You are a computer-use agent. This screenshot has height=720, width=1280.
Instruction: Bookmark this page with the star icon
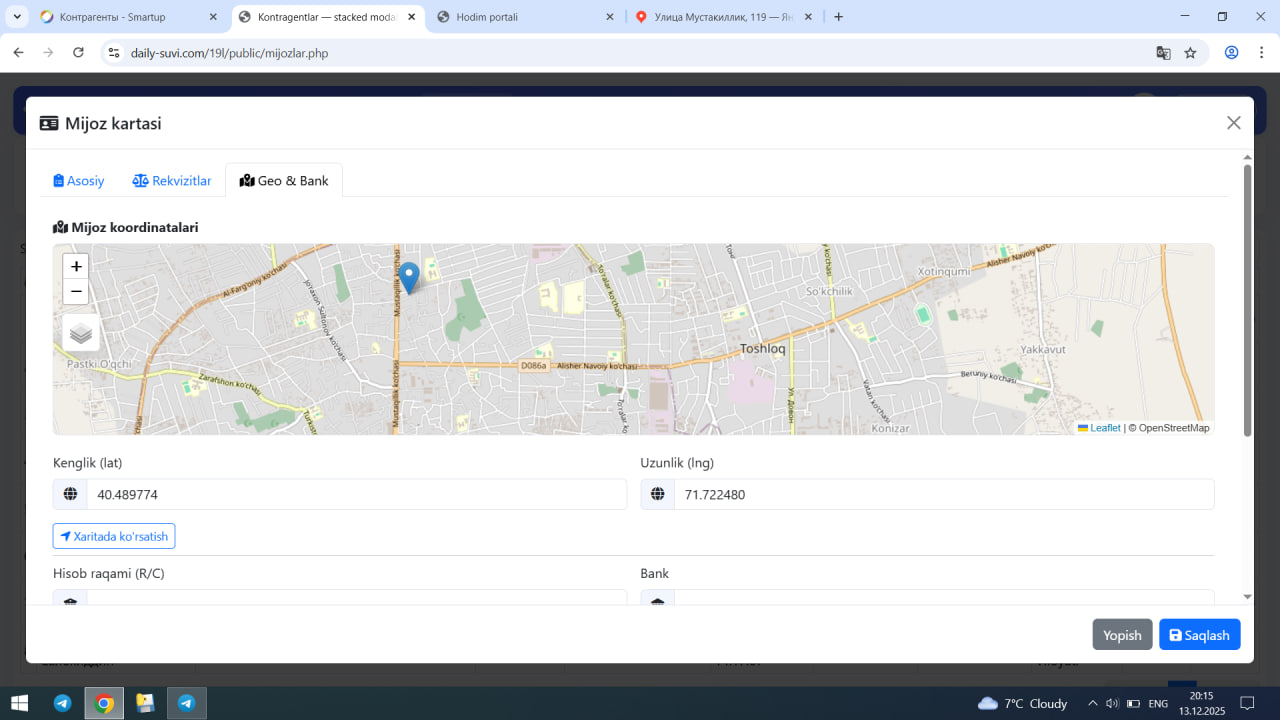1190,53
